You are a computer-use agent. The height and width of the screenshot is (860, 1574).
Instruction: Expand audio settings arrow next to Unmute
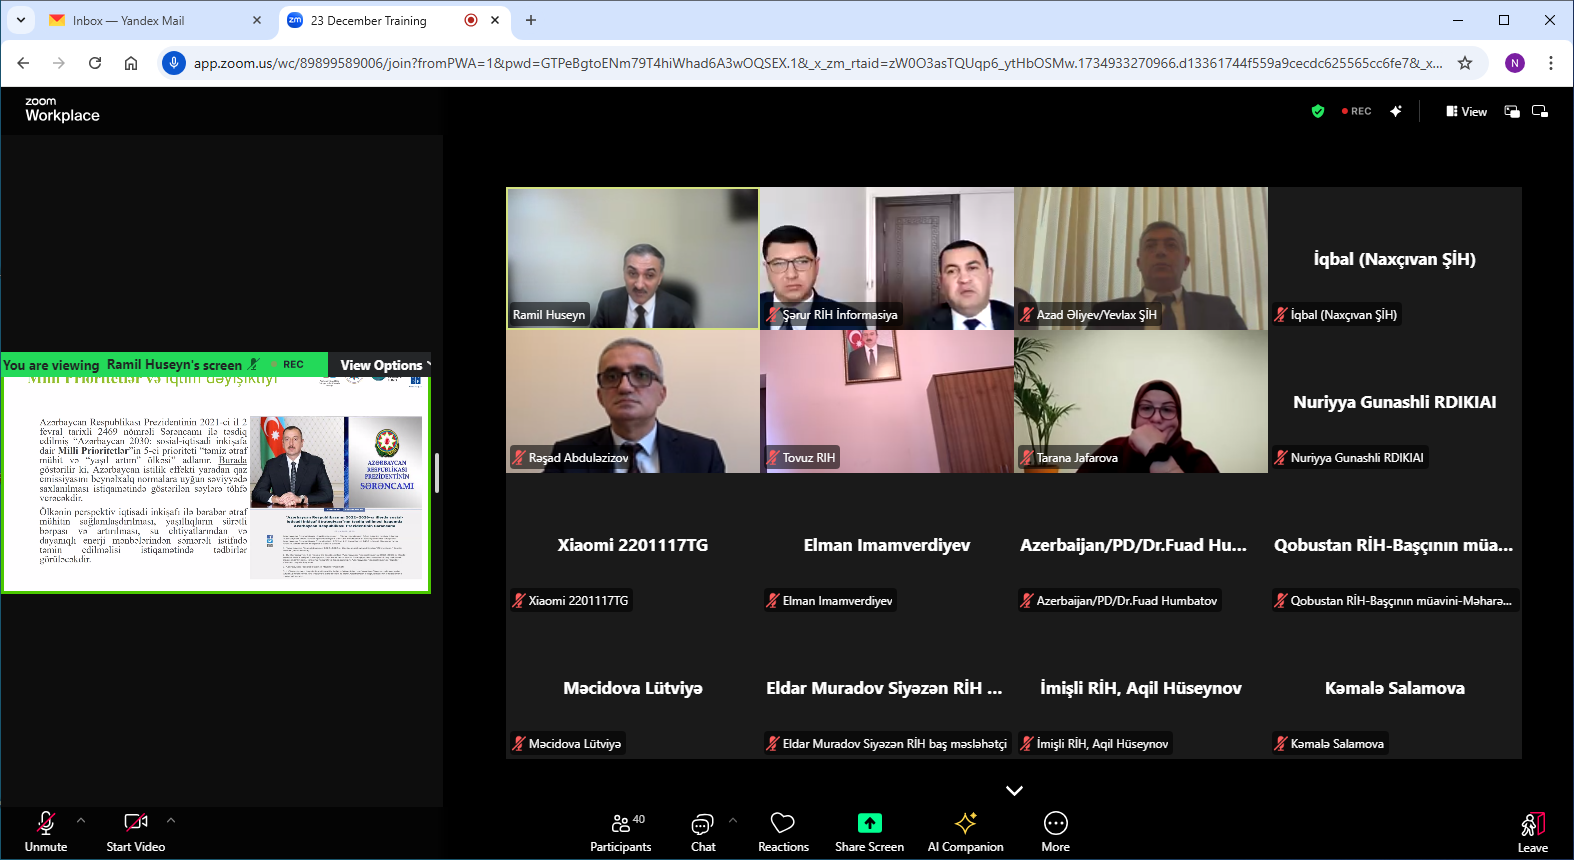pyautogui.click(x=81, y=820)
